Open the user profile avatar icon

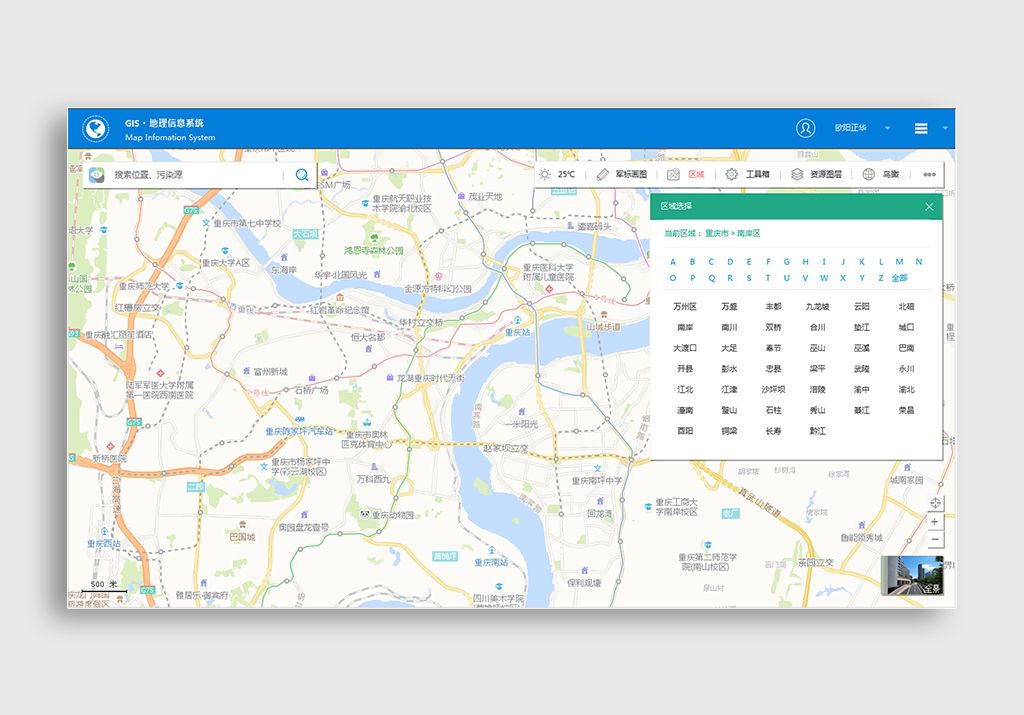805,128
